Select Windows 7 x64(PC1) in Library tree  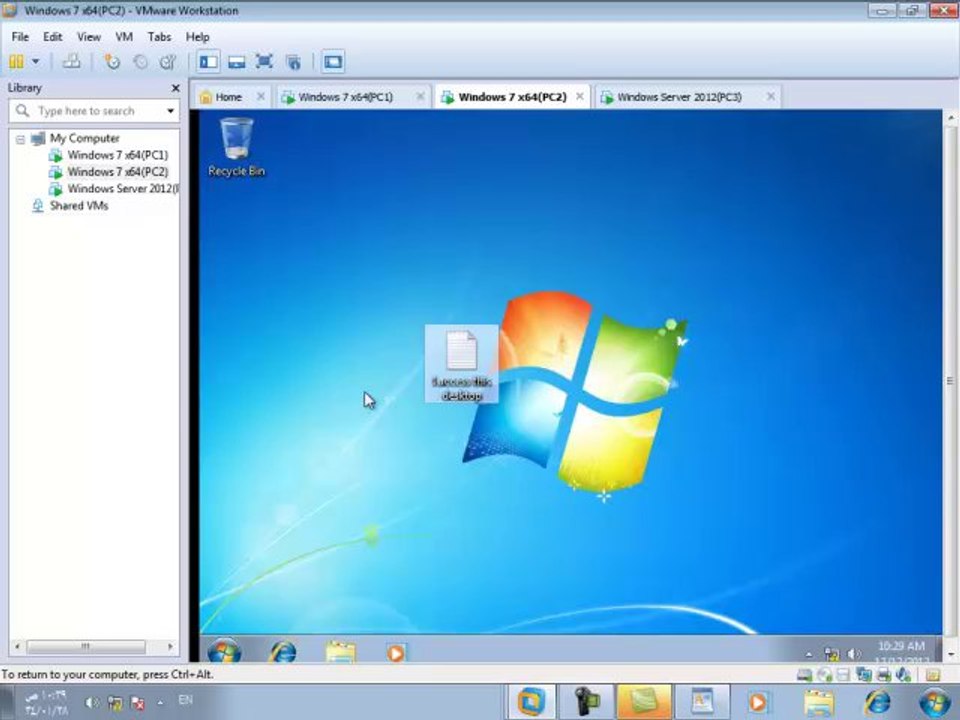[x=118, y=155]
